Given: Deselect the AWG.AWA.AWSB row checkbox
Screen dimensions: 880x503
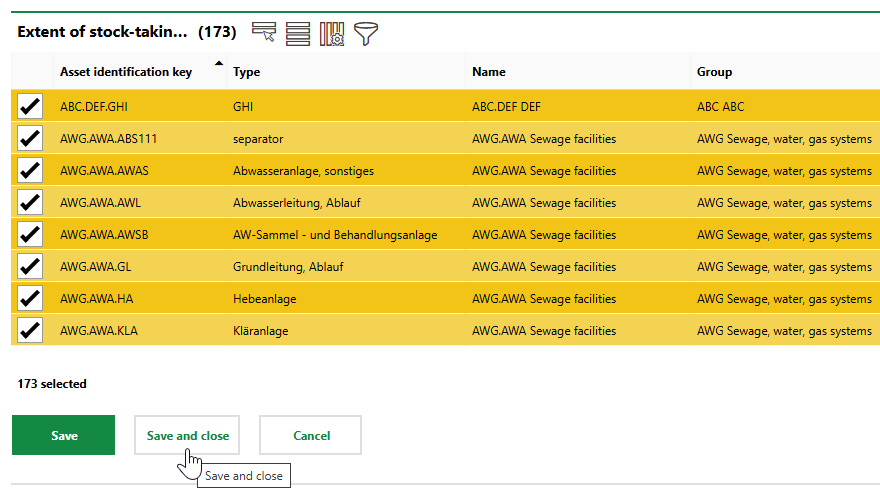Looking at the screenshot, I should point(30,234).
